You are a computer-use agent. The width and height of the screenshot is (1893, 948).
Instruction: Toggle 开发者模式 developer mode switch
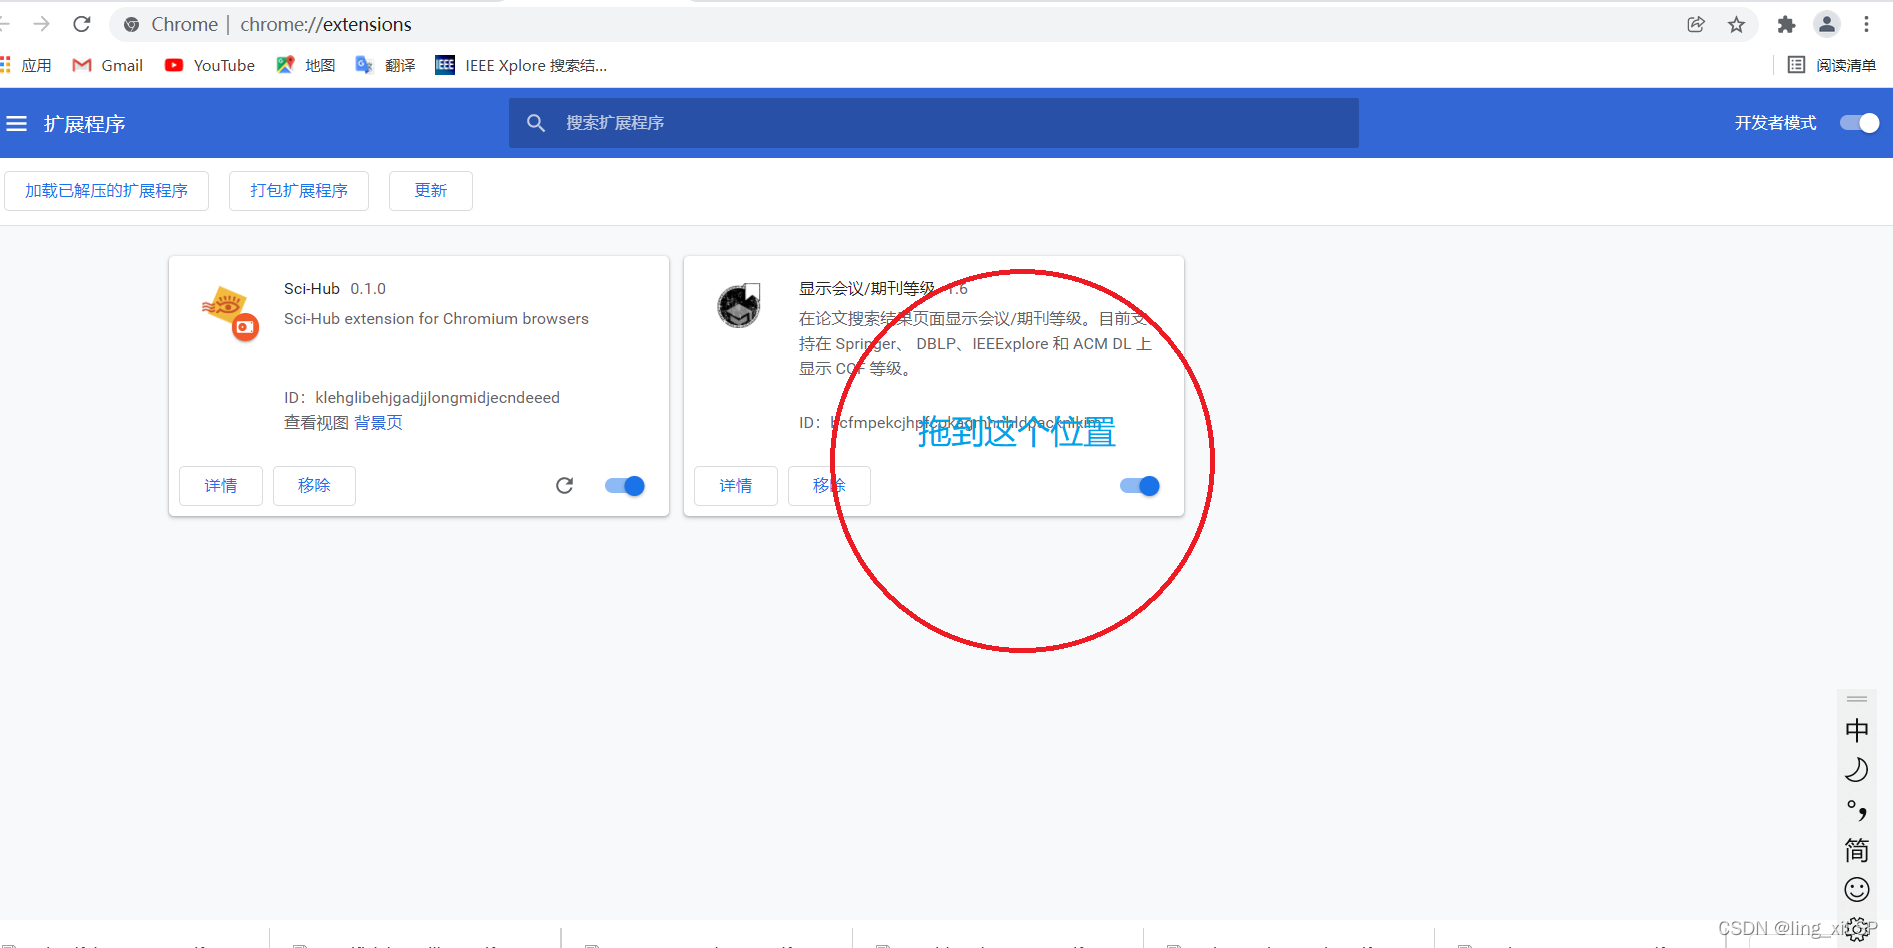tap(1860, 123)
